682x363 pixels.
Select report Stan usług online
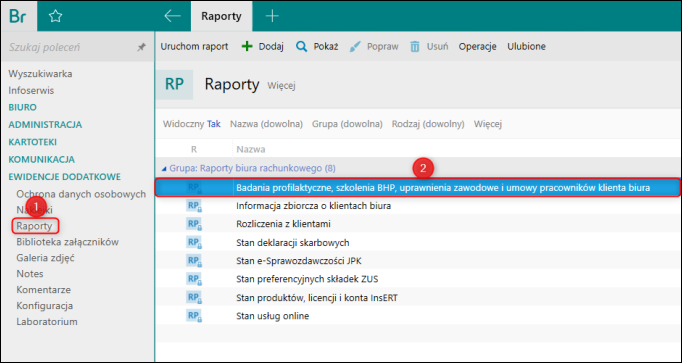(417, 316)
